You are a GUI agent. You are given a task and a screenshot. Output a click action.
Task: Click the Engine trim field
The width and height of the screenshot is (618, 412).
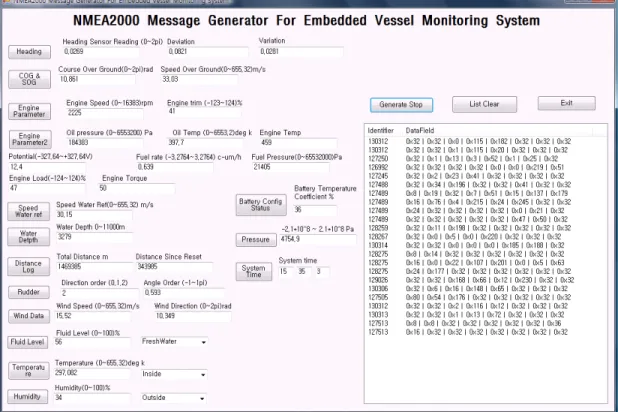pyautogui.click(x=204, y=112)
